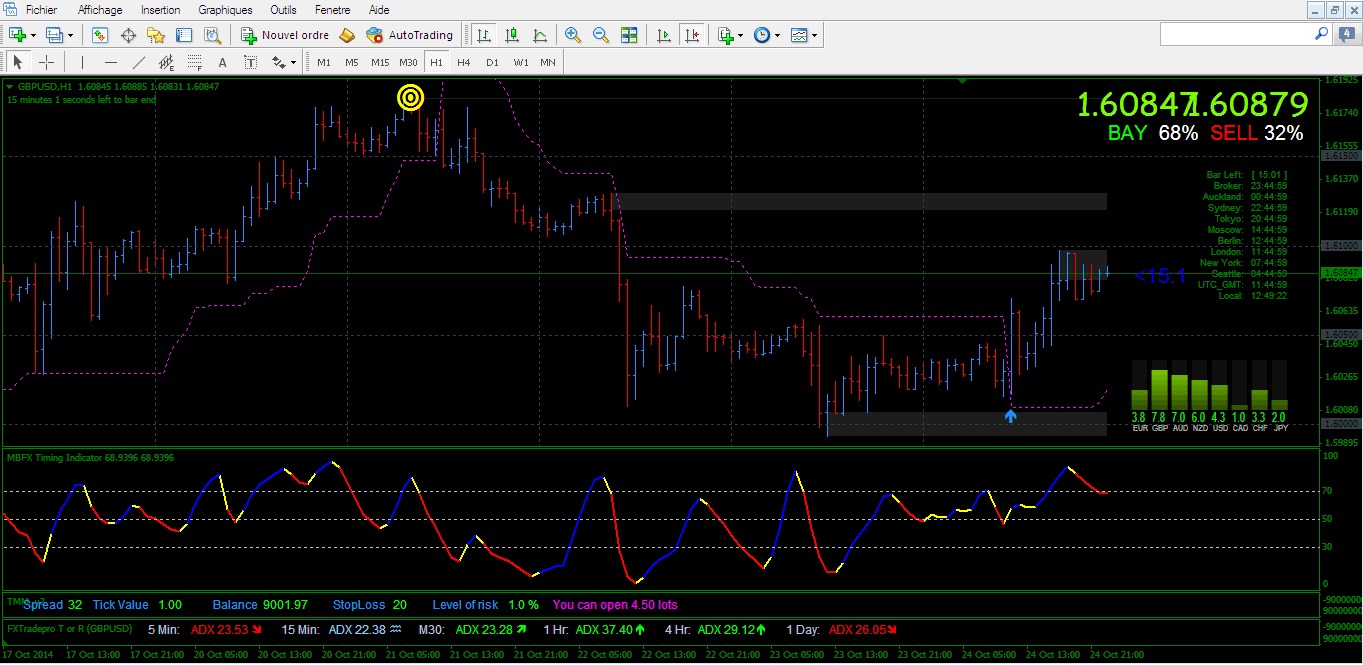The width and height of the screenshot is (1363, 665).
Task: Select the blue up arrow on chart
Action: pyautogui.click(x=1010, y=415)
